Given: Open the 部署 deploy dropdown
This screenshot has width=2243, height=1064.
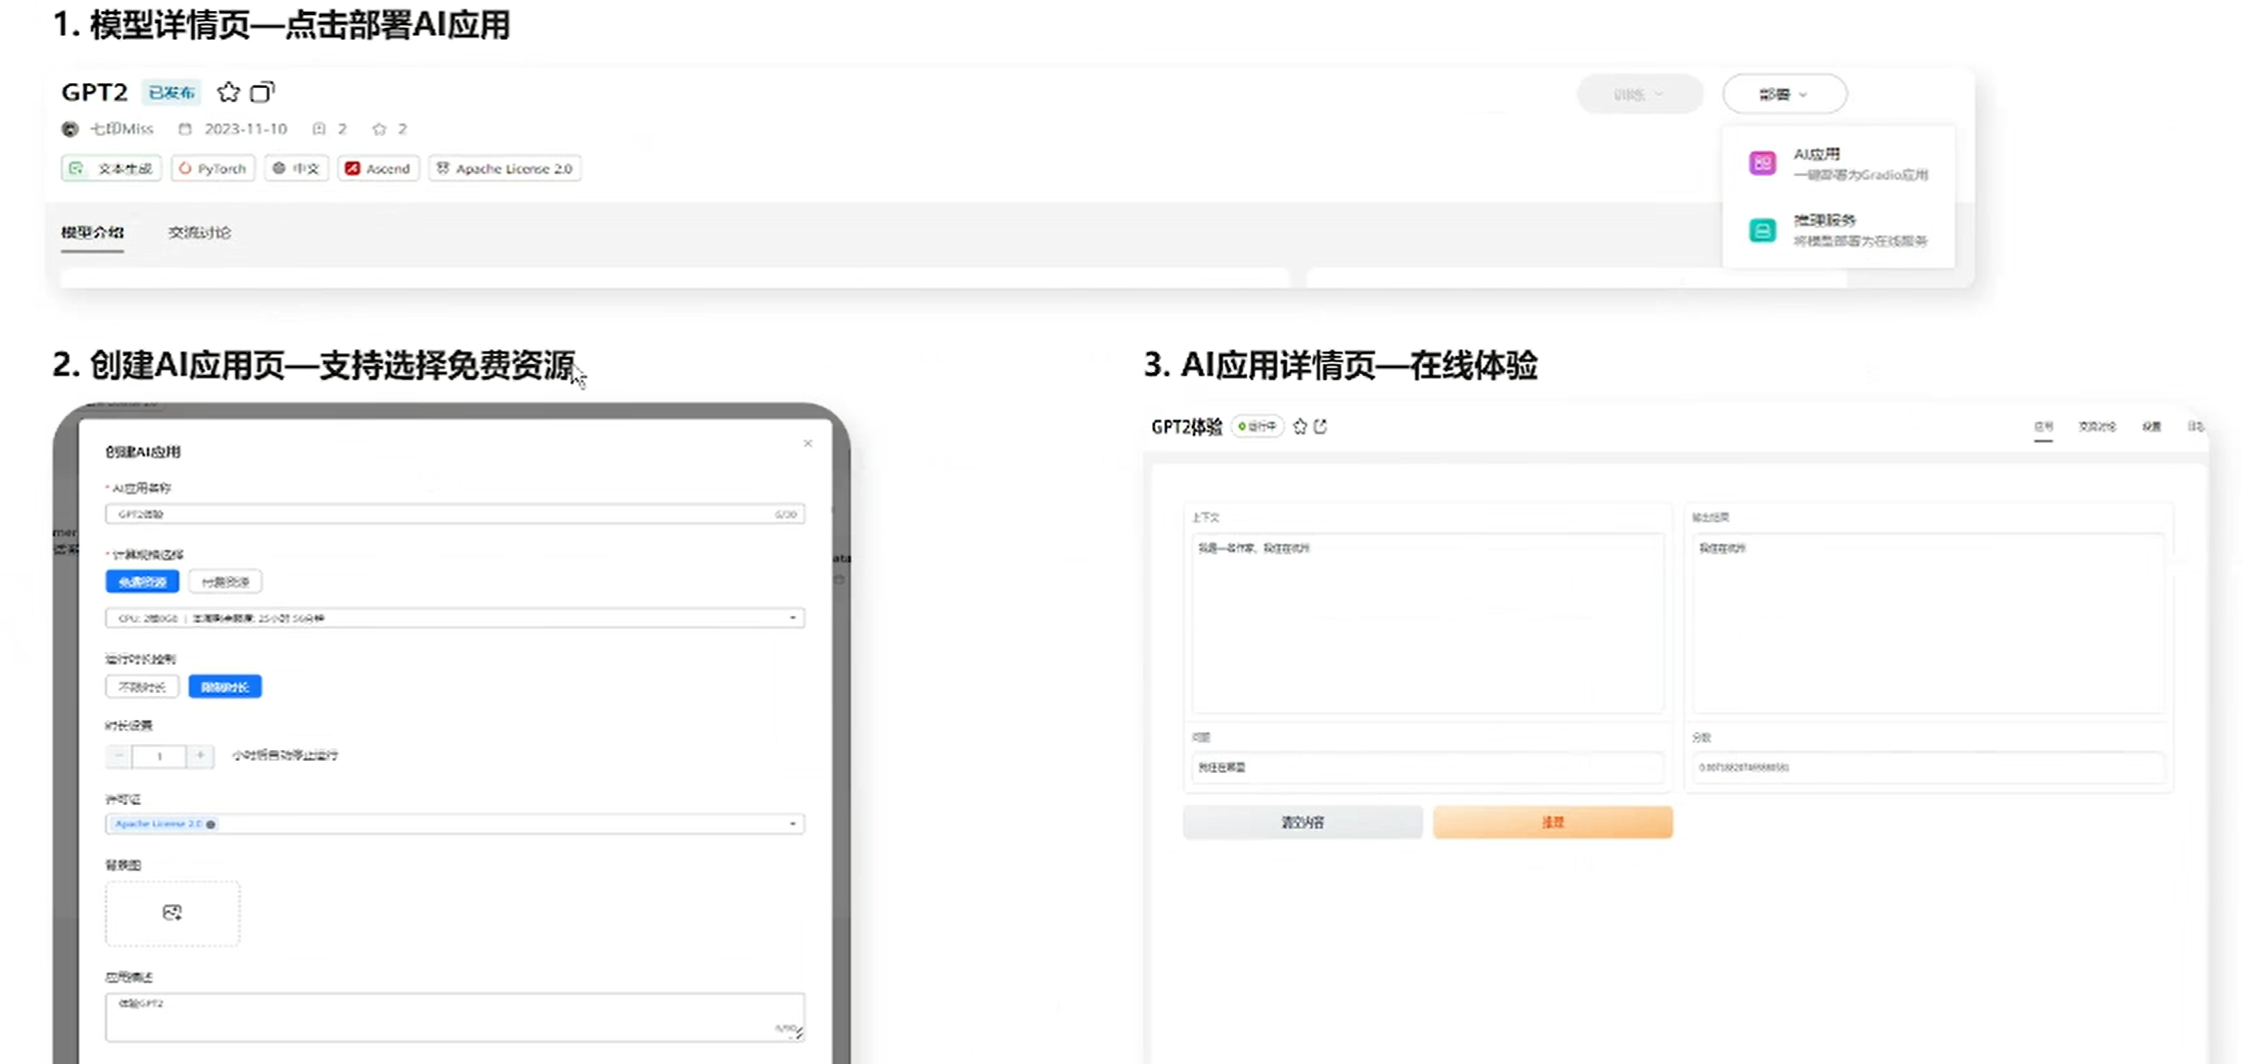Looking at the screenshot, I should click(x=1784, y=94).
